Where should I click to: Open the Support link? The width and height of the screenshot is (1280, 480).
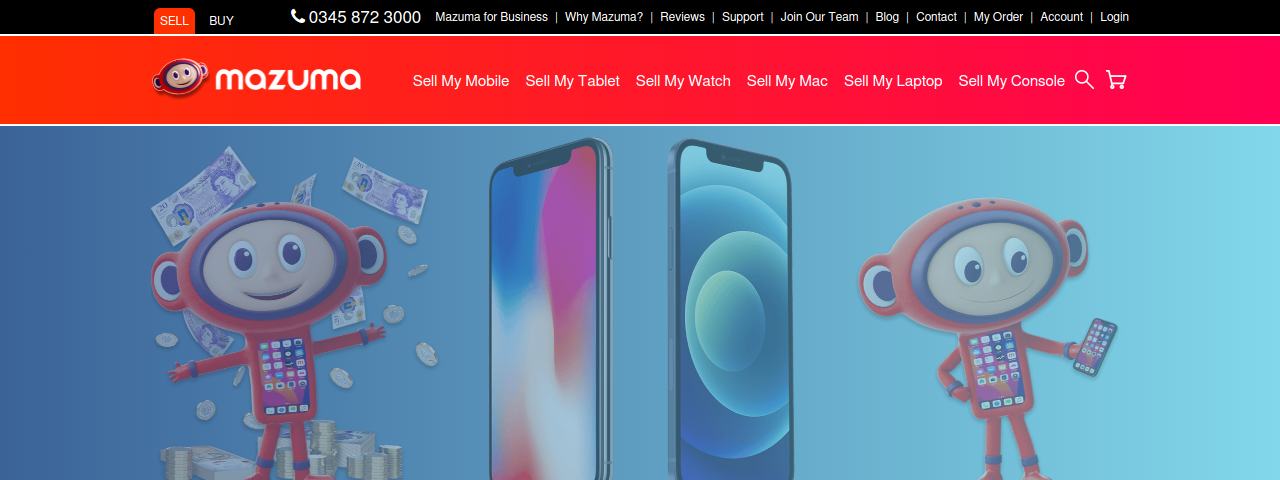pyautogui.click(x=742, y=17)
